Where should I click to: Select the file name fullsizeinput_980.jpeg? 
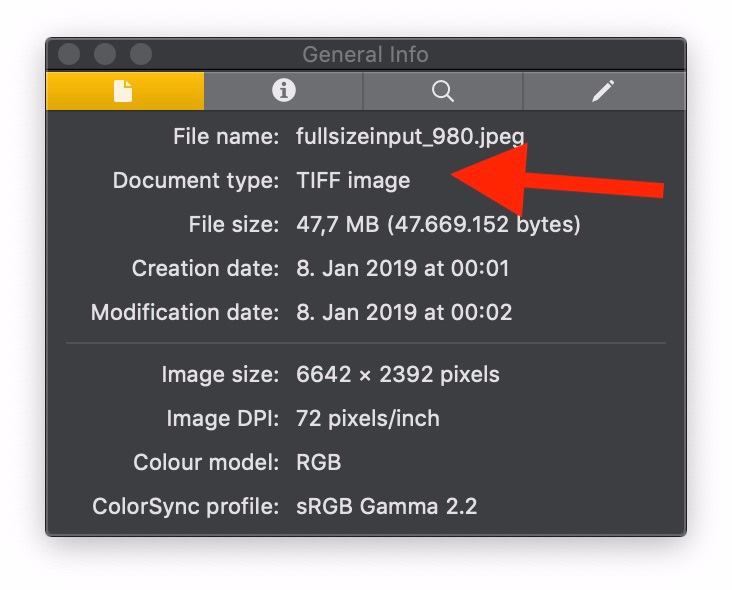tap(410, 137)
